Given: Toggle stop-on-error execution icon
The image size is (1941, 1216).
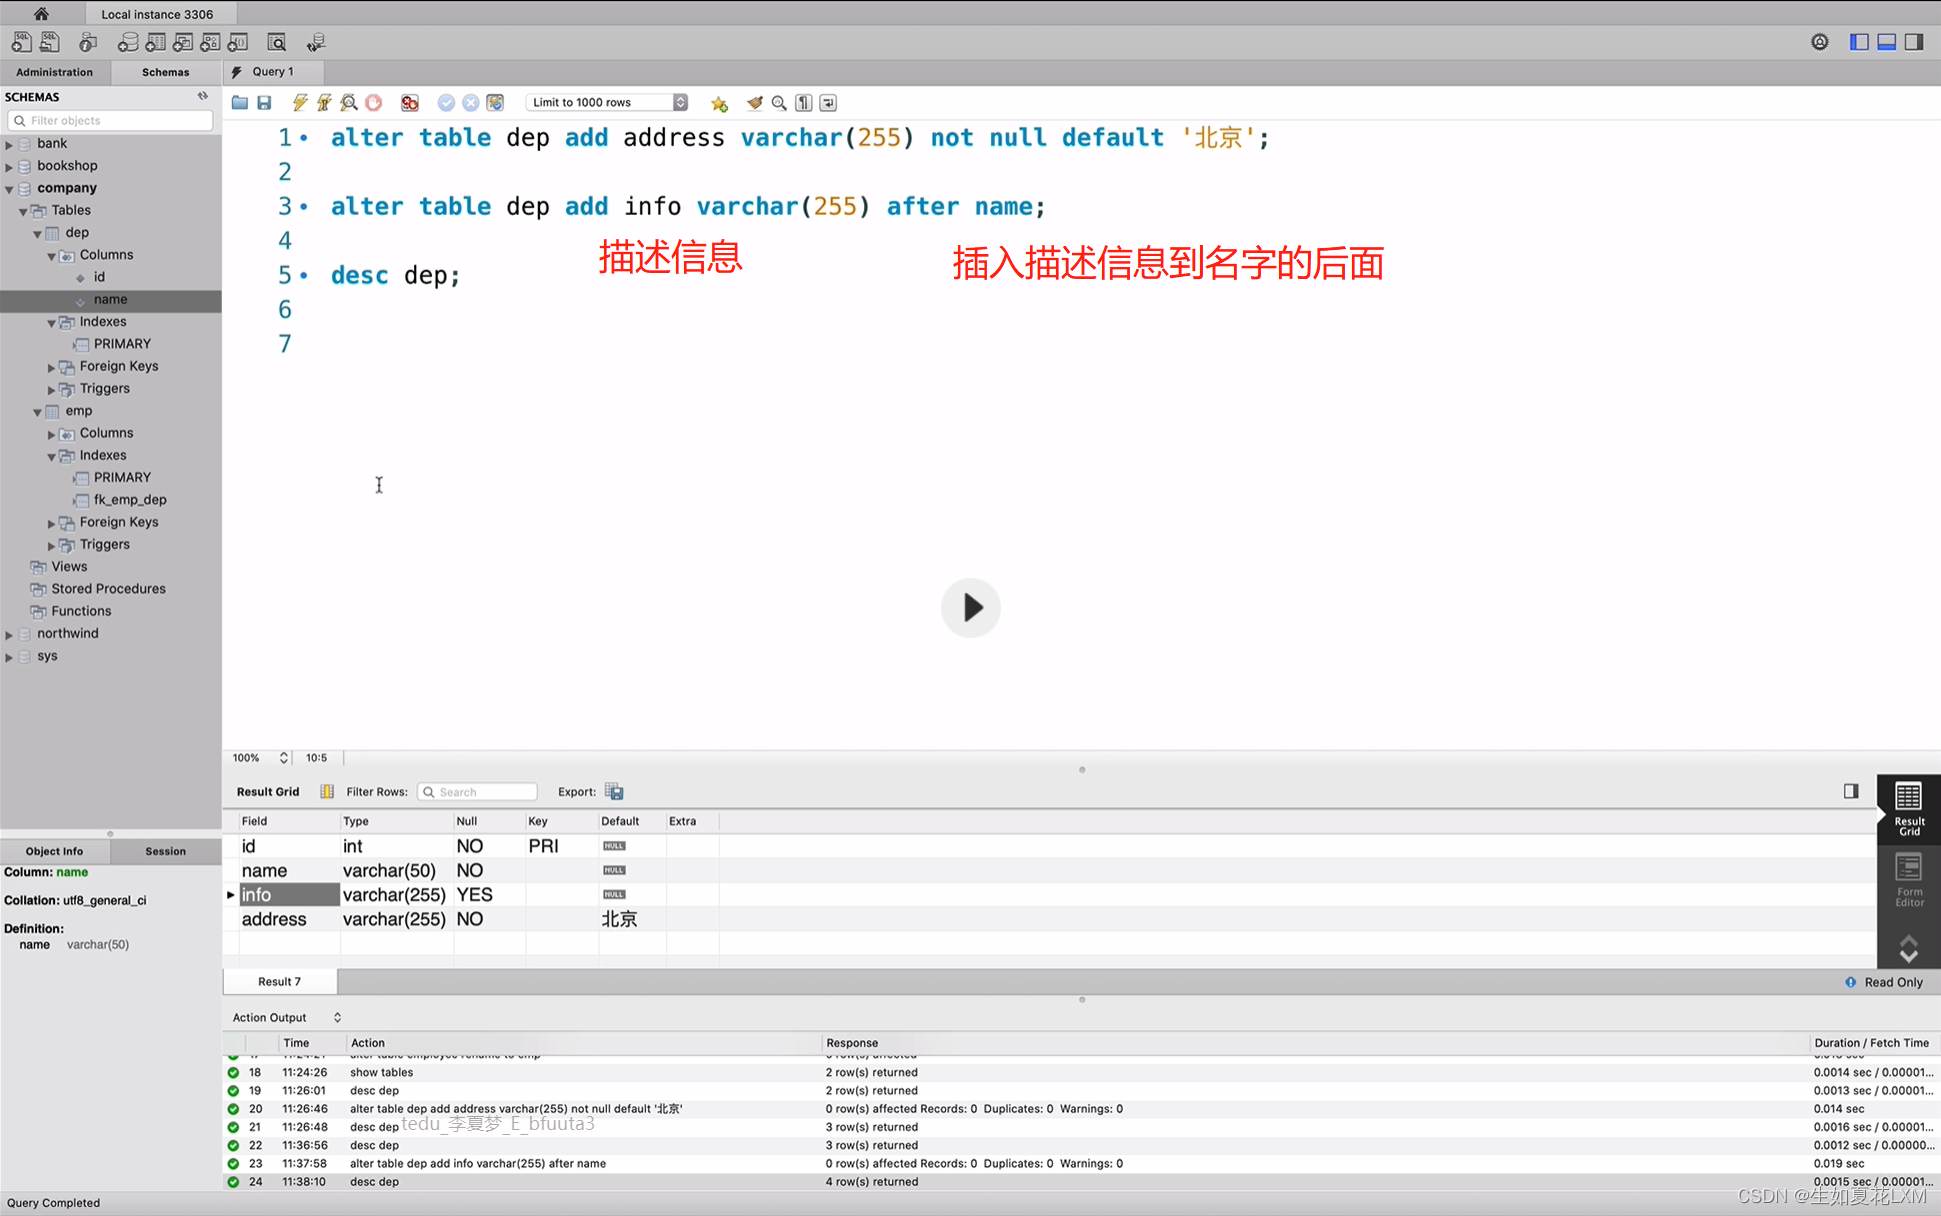Looking at the screenshot, I should [x=410, y=102].
